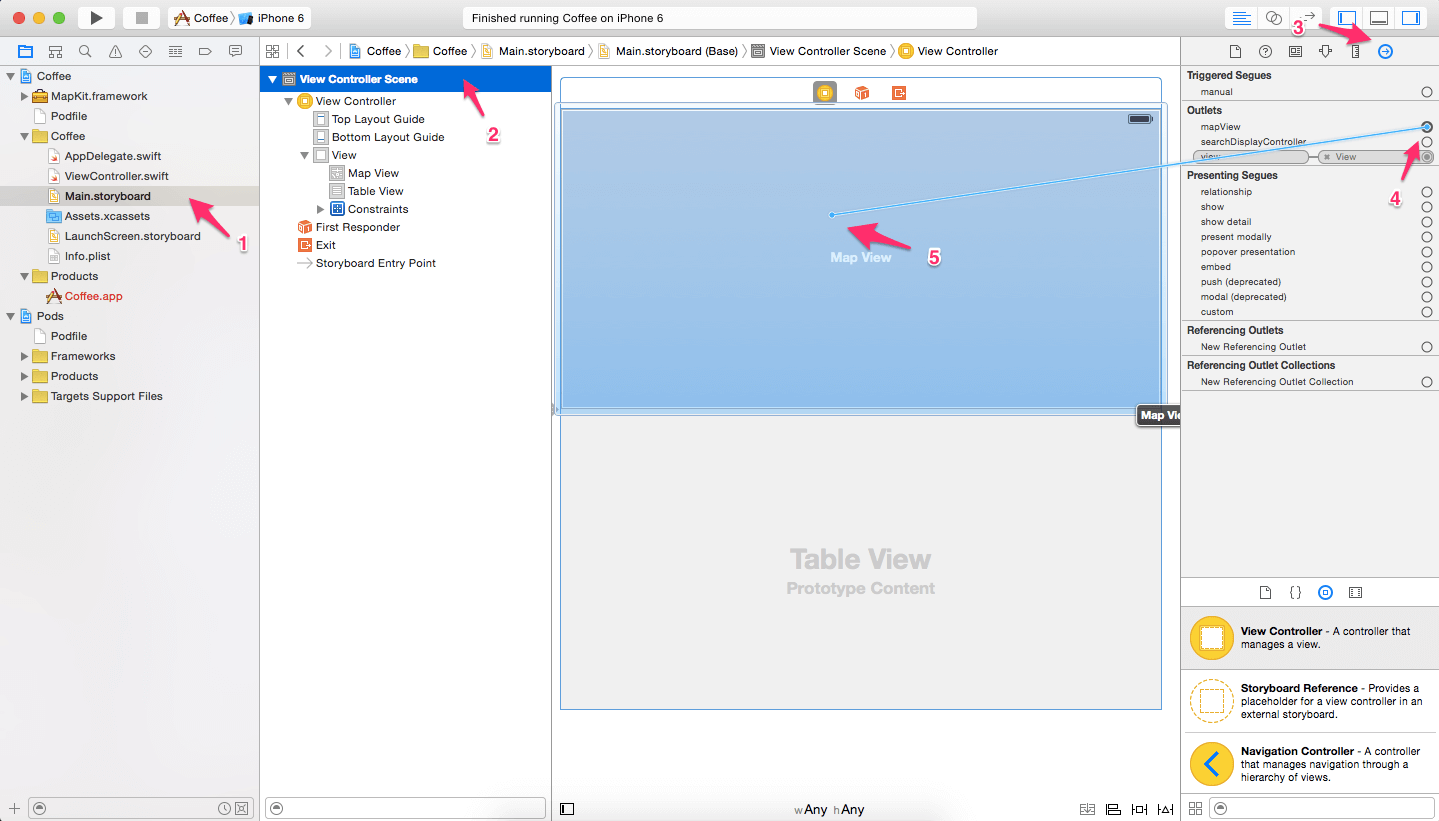Switch to the Version editor

(x=1305, y=18)
